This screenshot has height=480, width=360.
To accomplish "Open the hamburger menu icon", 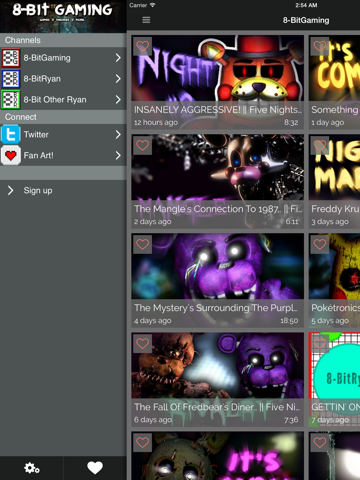I will [146, 20].
